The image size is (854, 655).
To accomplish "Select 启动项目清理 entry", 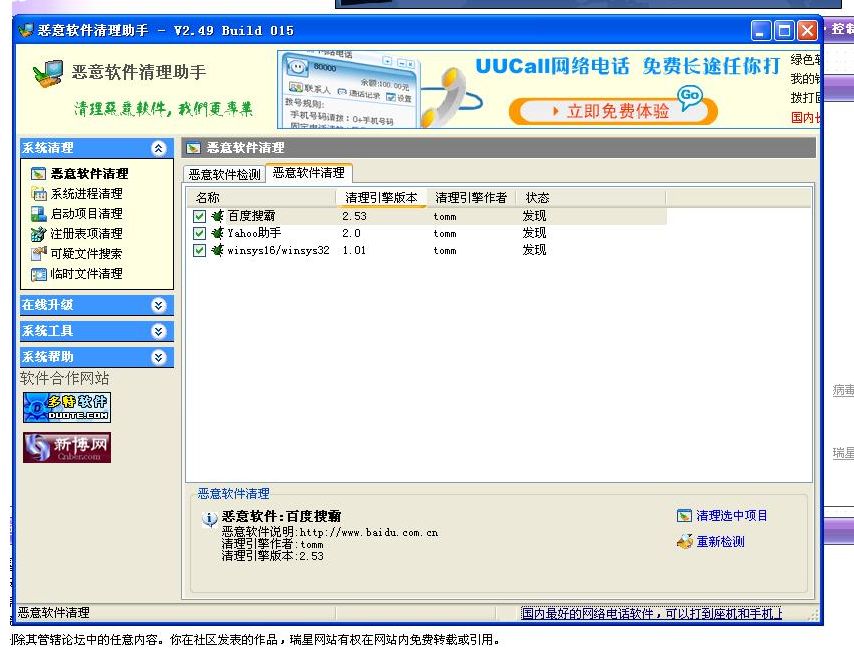I will click(x=87, y=214).
